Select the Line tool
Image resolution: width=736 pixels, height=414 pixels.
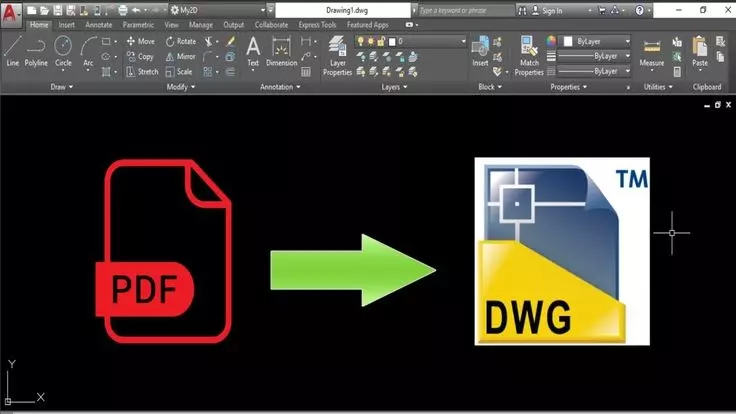click(13, 52)
